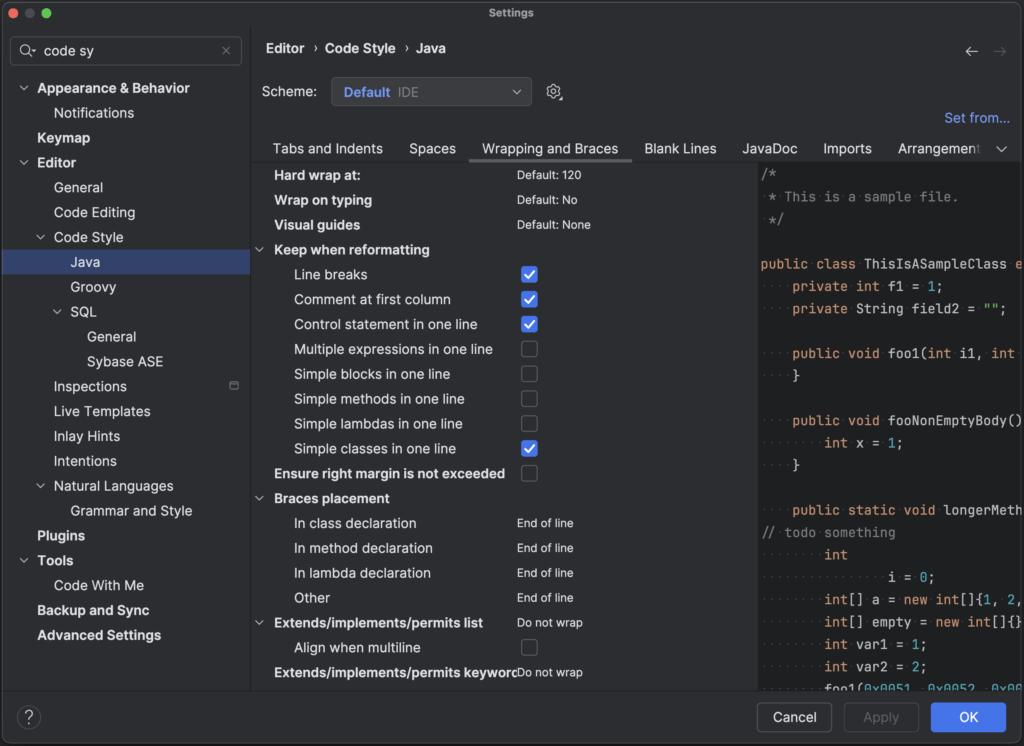This screenshot has height=746, width=1024.
Task: Click the OK button
Action: (x=968, y=717)
